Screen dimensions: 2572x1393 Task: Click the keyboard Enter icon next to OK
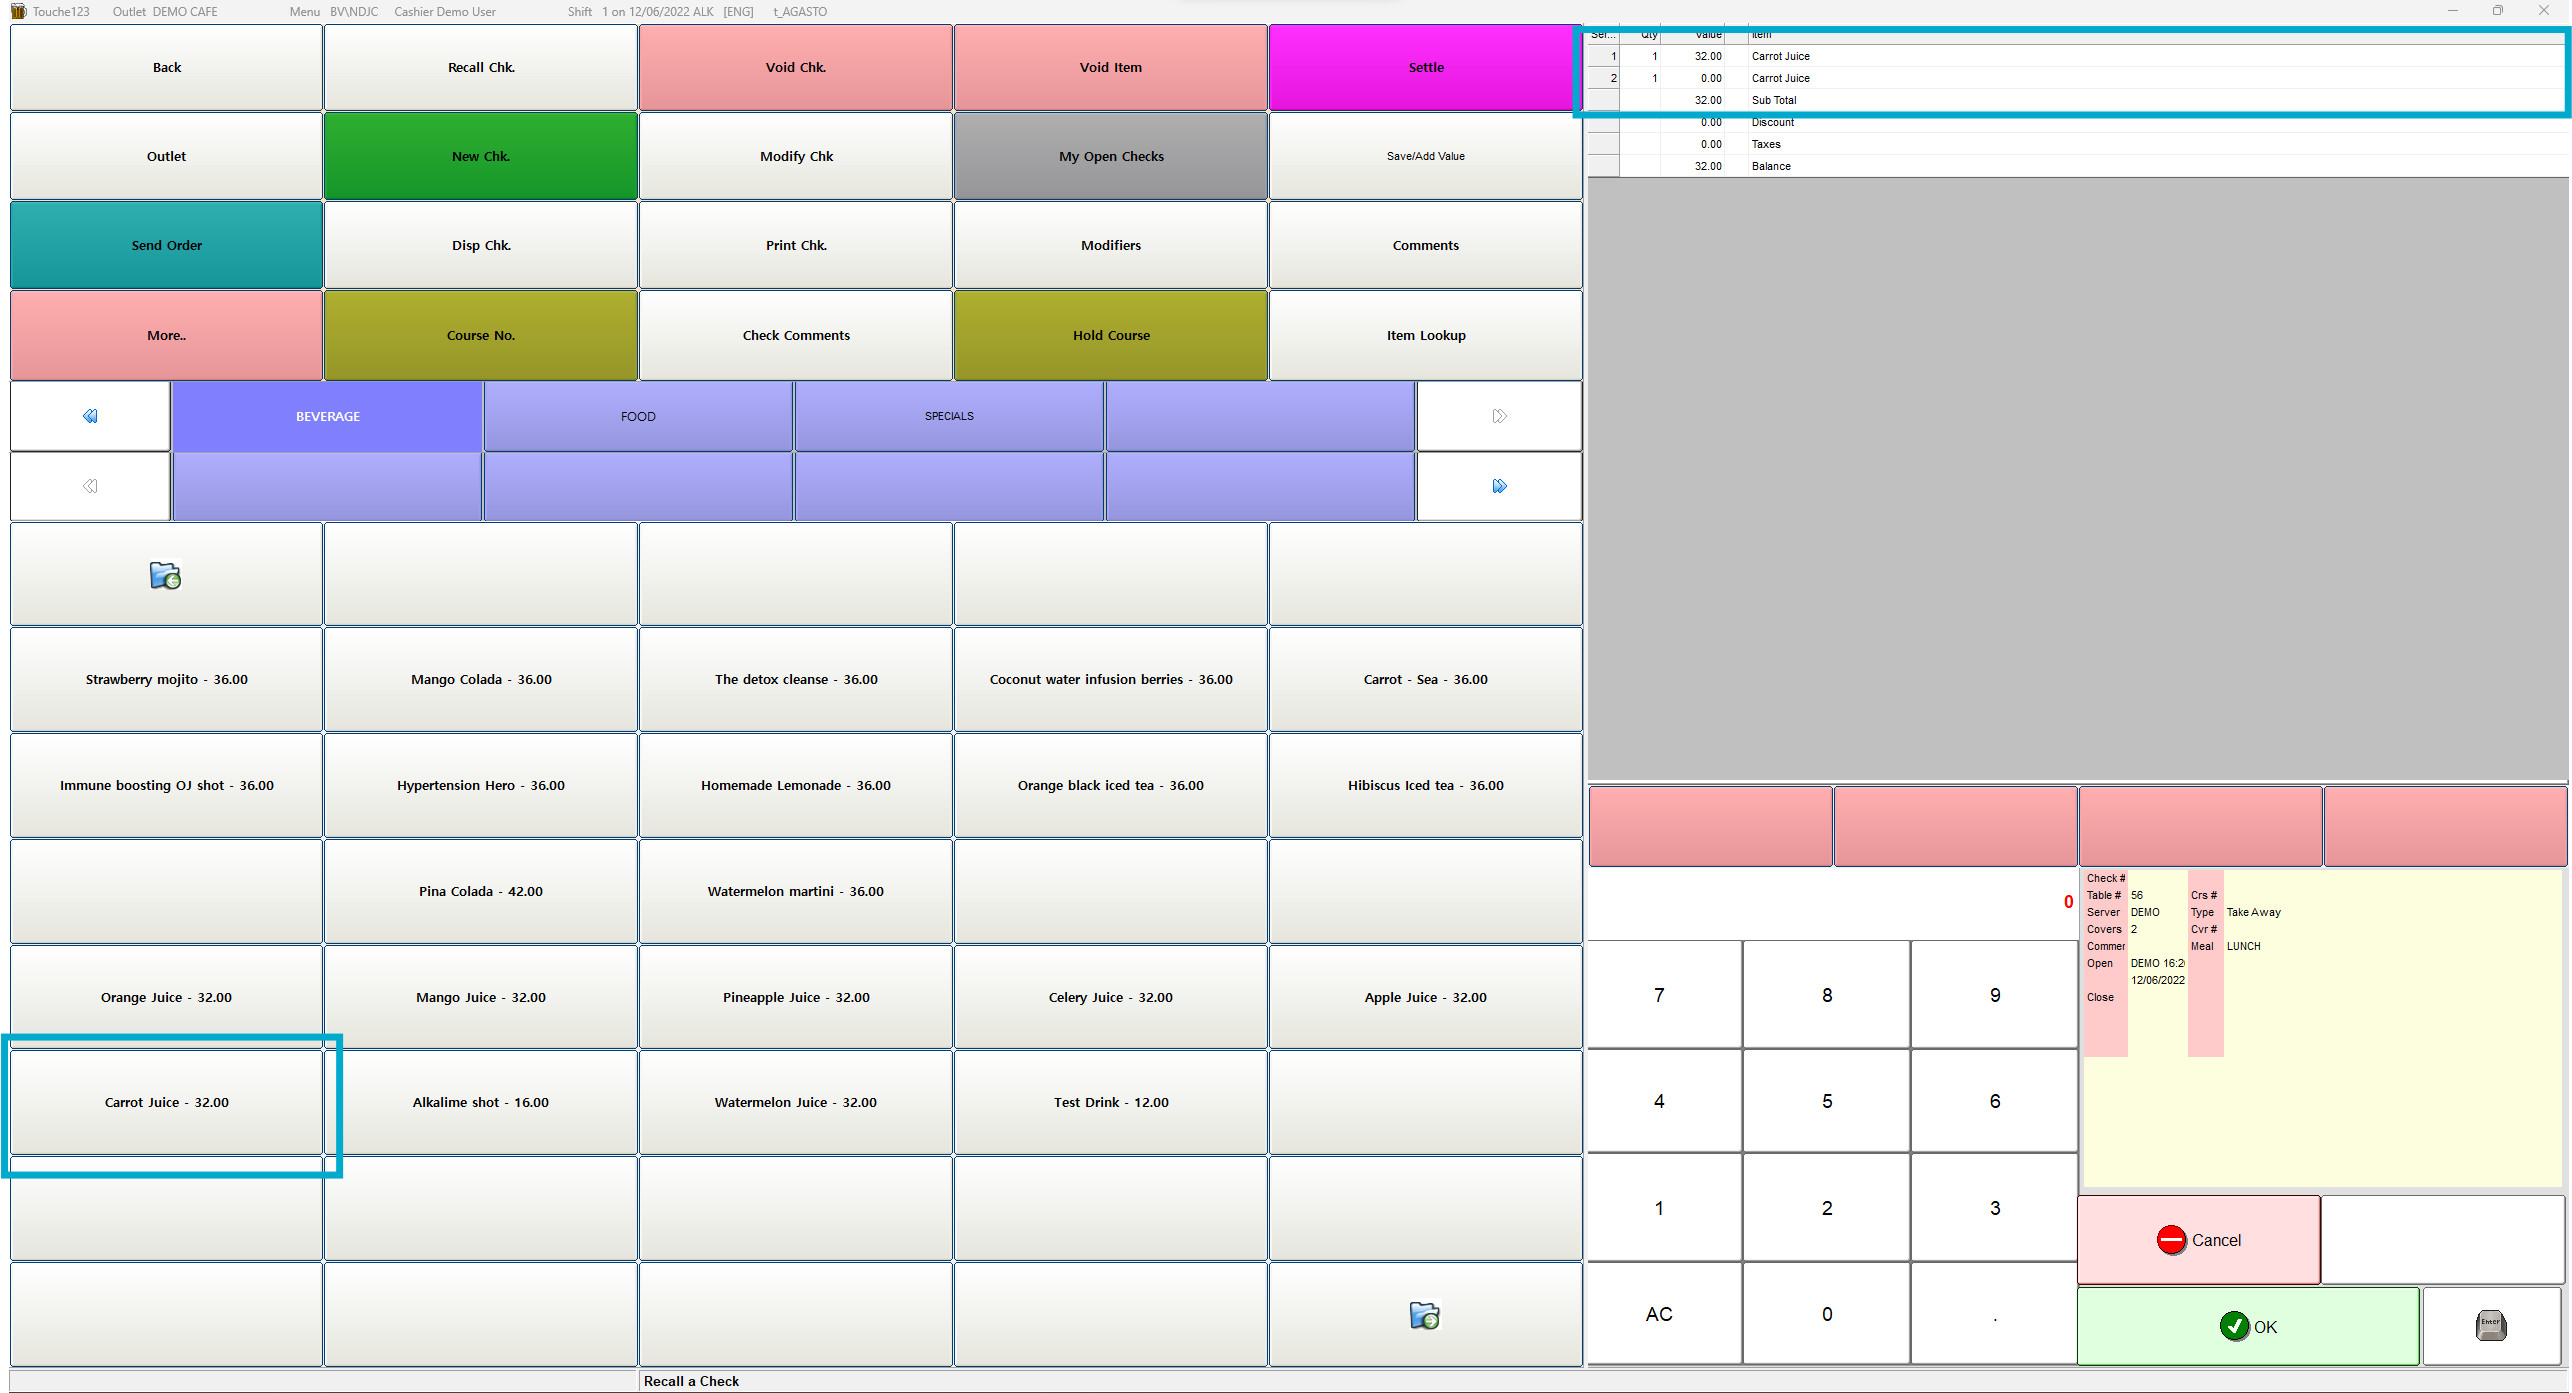click(2490, 1326)
